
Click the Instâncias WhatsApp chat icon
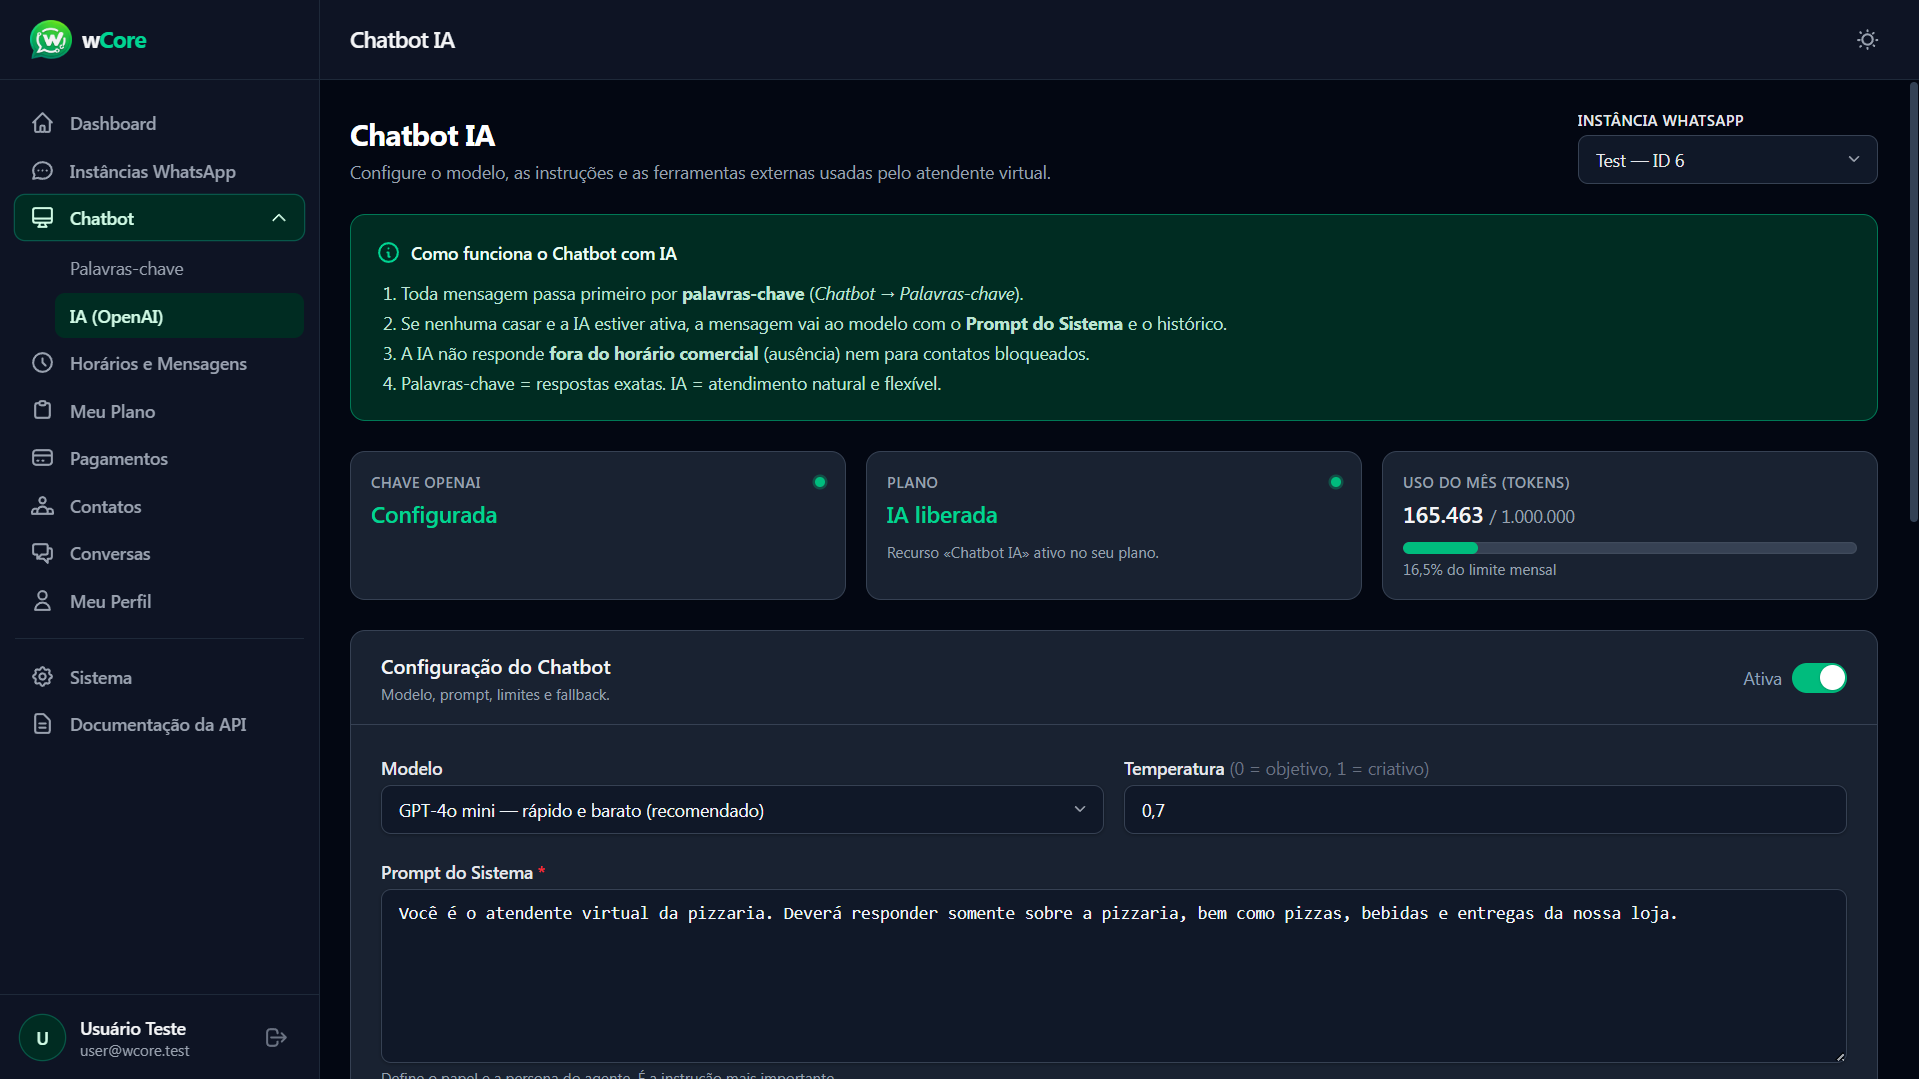[42, 171]
